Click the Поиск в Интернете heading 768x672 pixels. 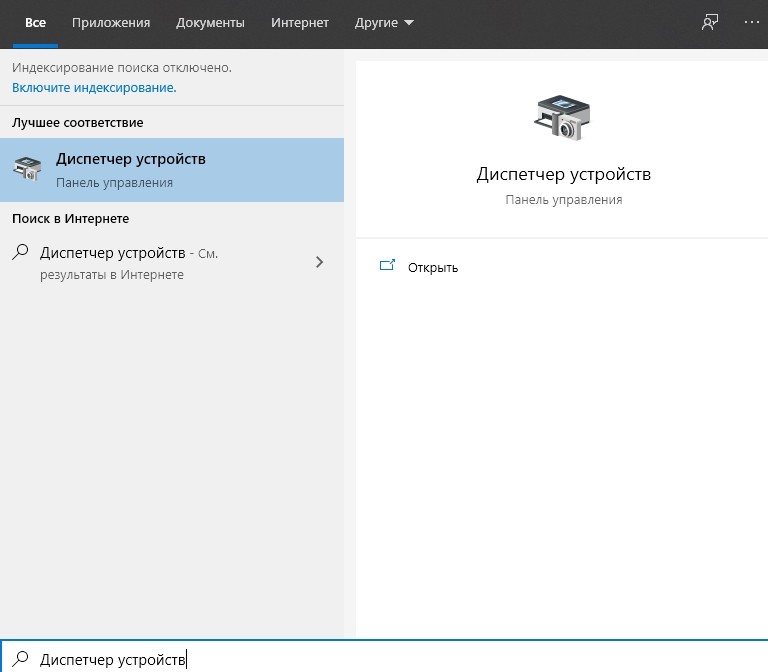click(71, 218)
